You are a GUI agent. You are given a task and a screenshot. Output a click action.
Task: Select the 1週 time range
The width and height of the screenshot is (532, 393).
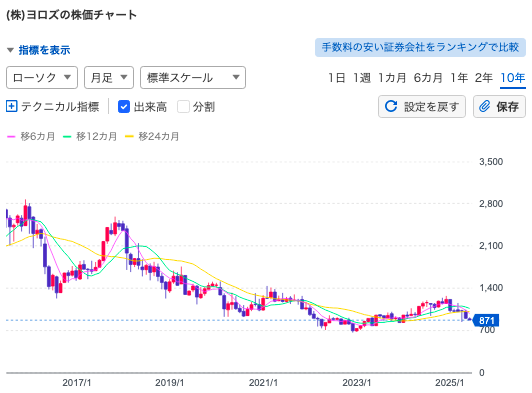[x=362, y=78]
